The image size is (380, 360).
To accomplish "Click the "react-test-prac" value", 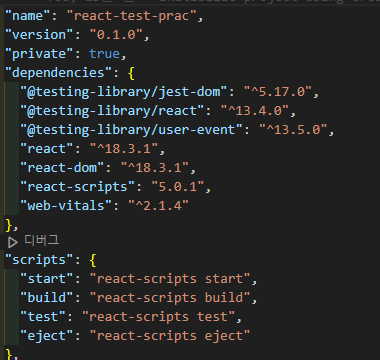I will tap(132, 16).
